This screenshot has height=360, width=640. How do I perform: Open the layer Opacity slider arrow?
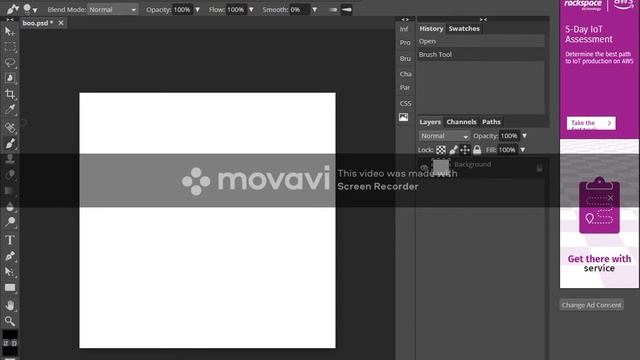pyautogui.click(x=524, y=136)
